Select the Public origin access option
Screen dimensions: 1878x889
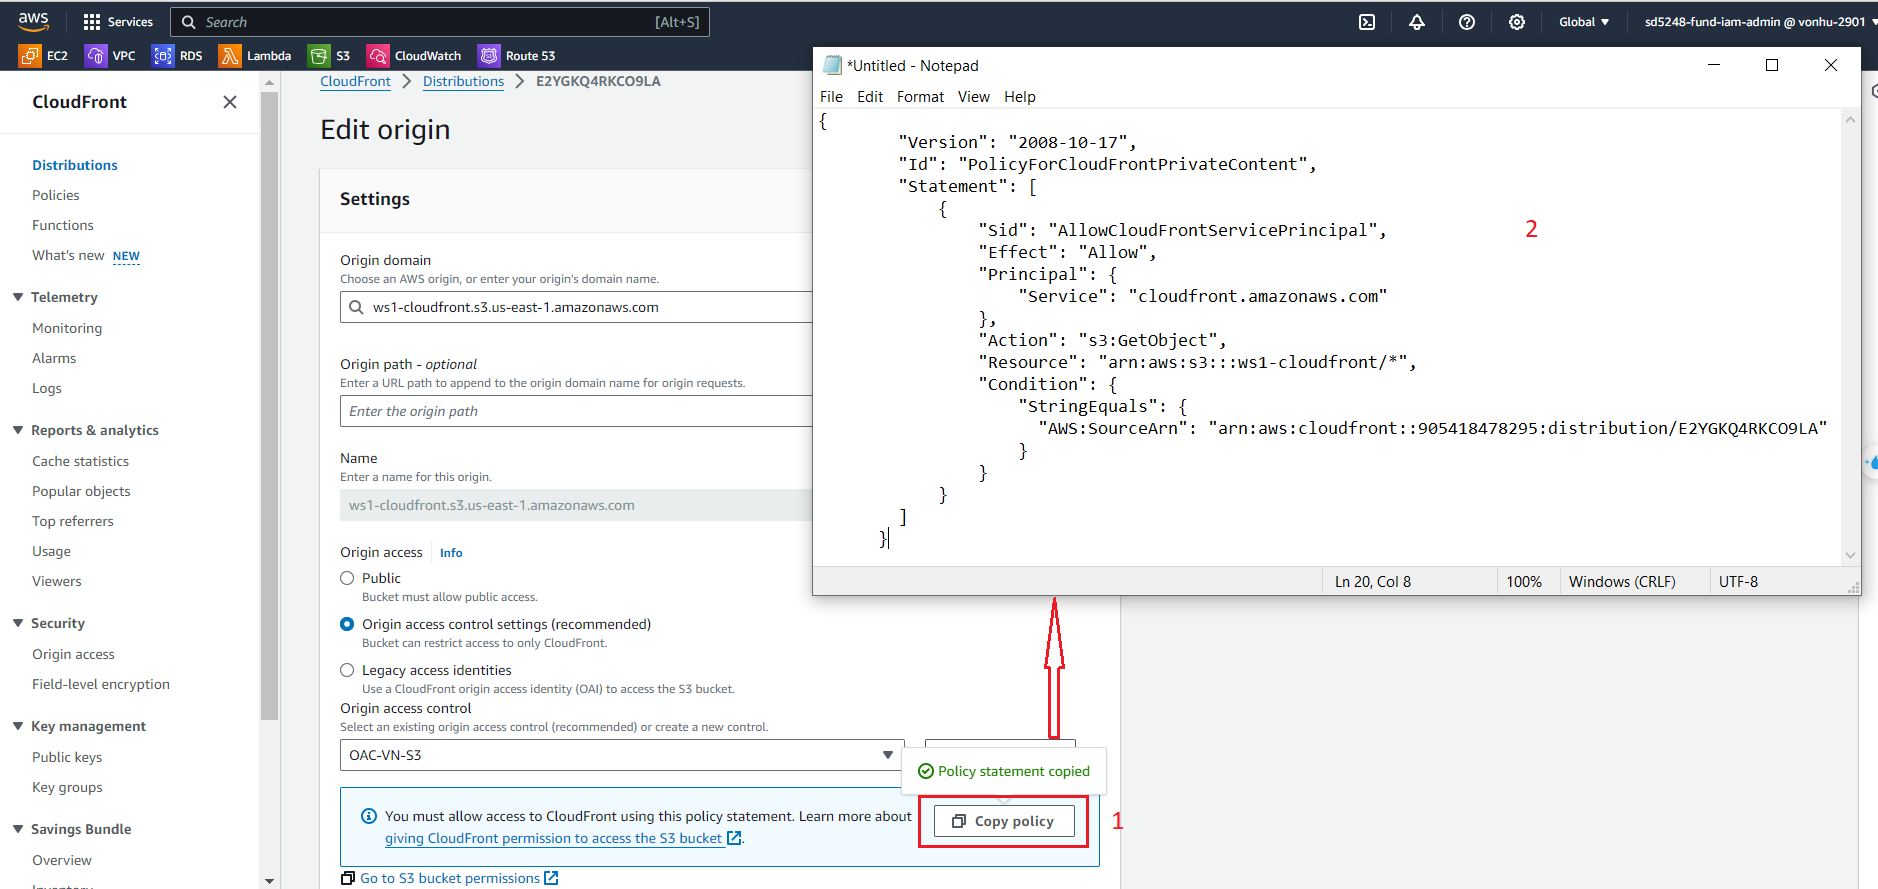click(x=347, y=578)
